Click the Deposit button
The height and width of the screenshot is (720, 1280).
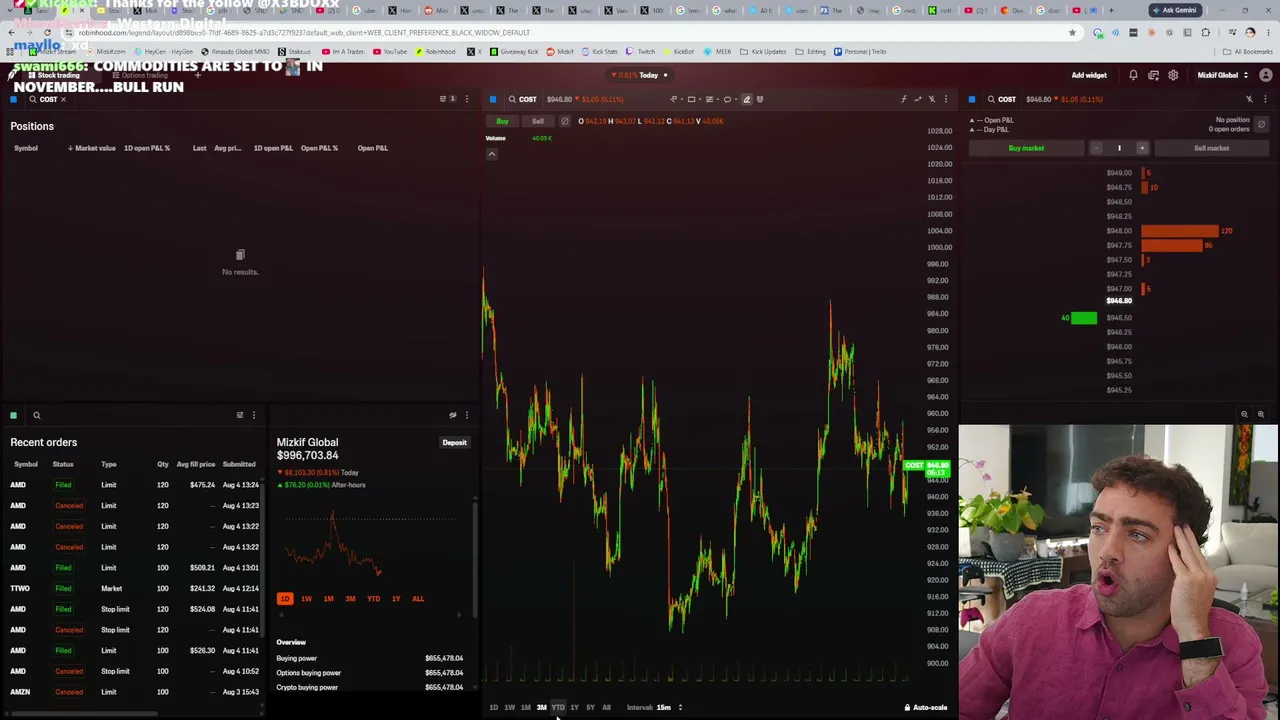coord(454,442)
